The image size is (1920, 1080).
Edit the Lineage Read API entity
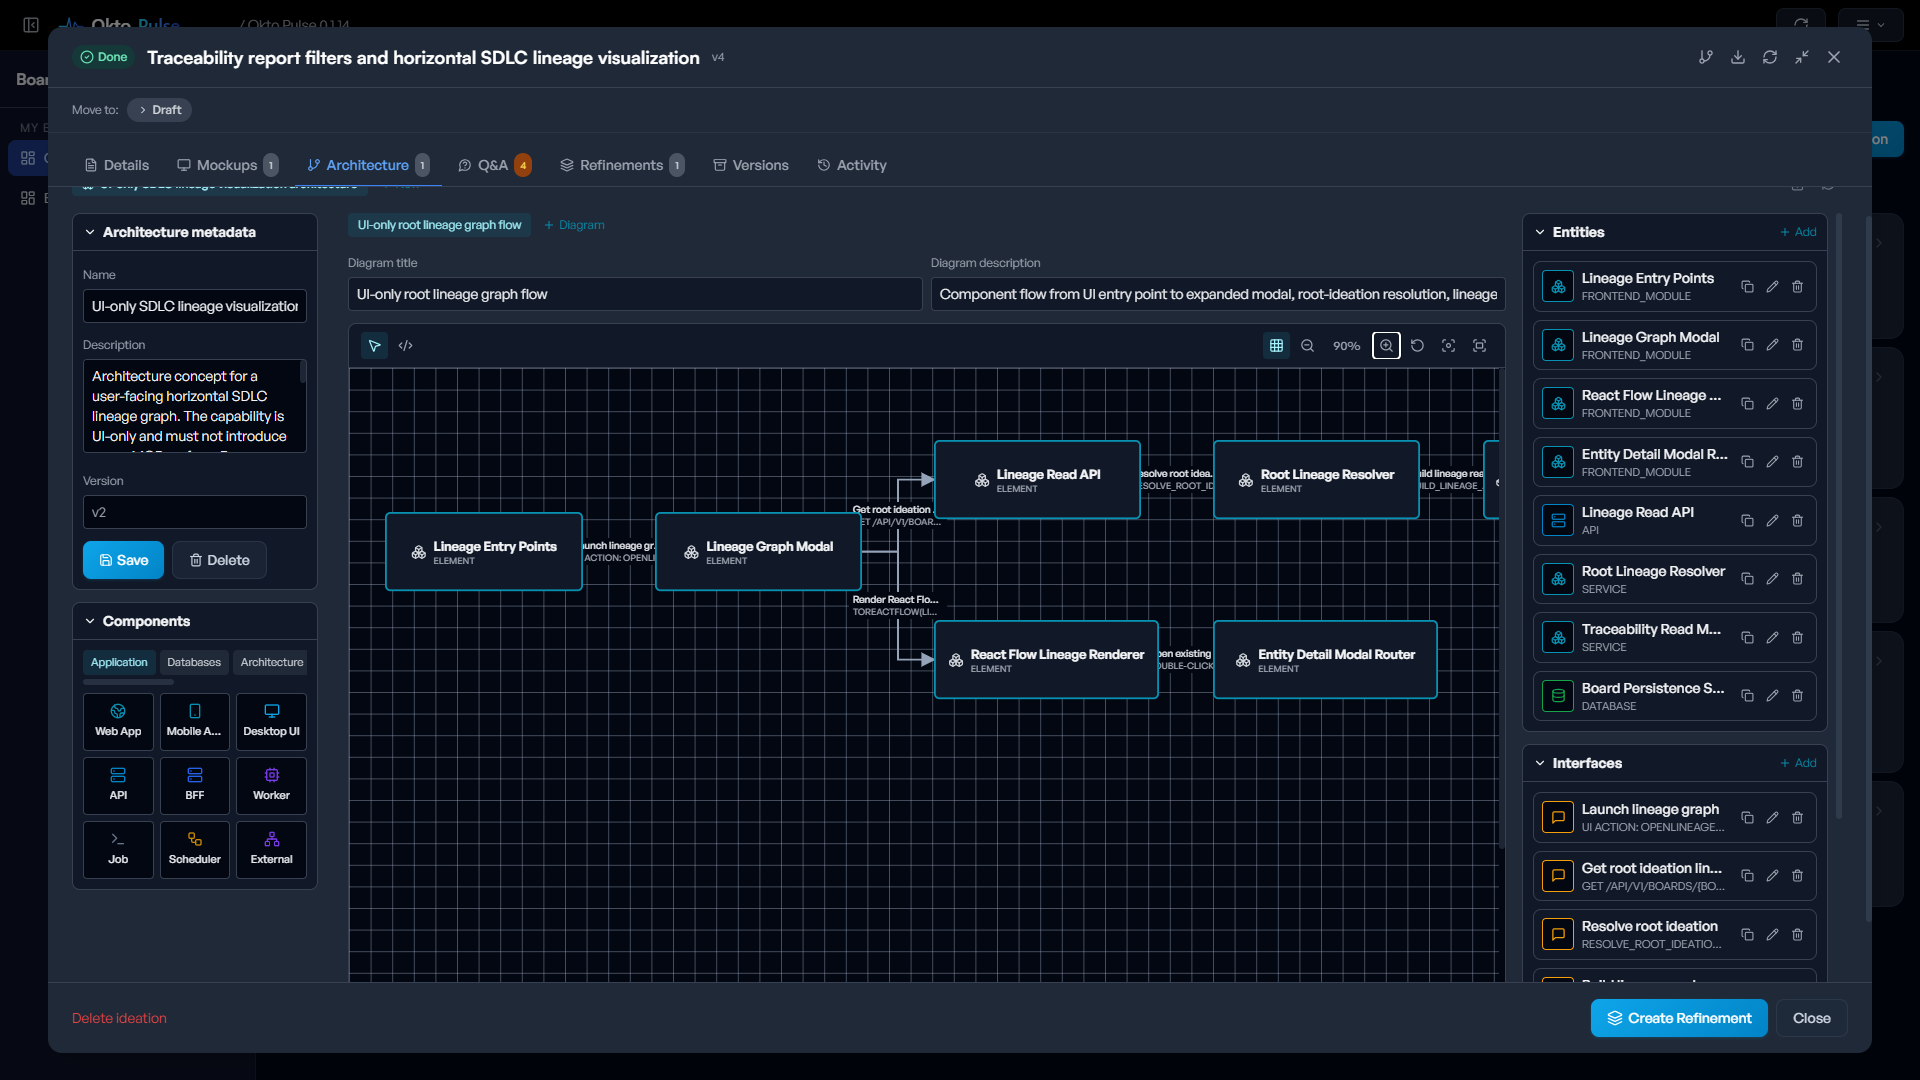pyautogui.click(x=1772, y=521)
